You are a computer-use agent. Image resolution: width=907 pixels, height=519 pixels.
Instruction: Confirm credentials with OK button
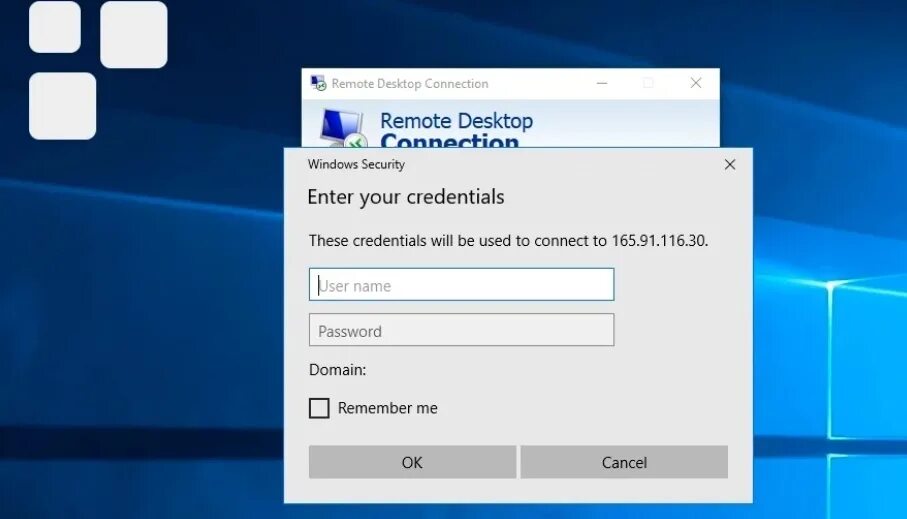point(412,462)
